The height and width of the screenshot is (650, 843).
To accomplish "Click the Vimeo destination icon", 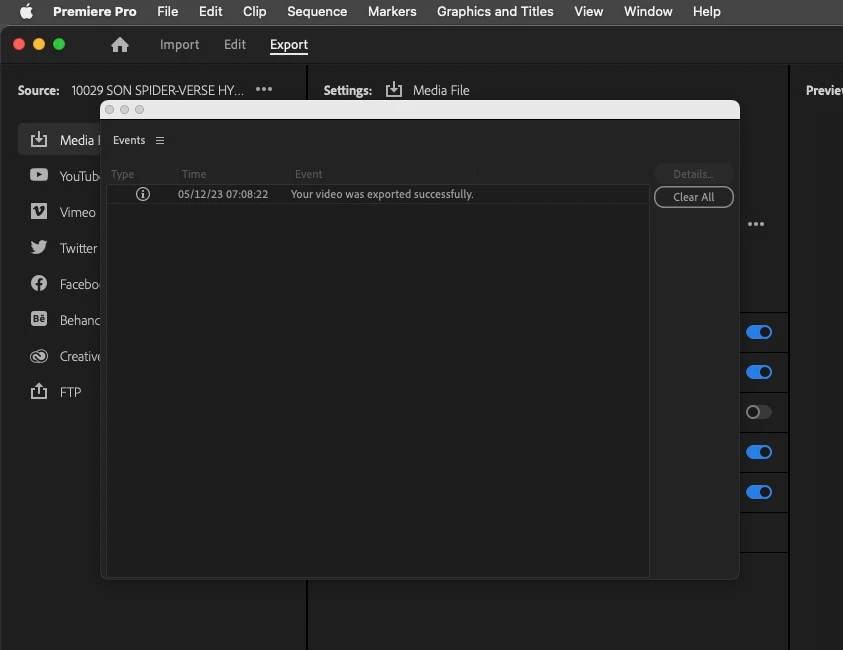I will [x=39, y=211].
